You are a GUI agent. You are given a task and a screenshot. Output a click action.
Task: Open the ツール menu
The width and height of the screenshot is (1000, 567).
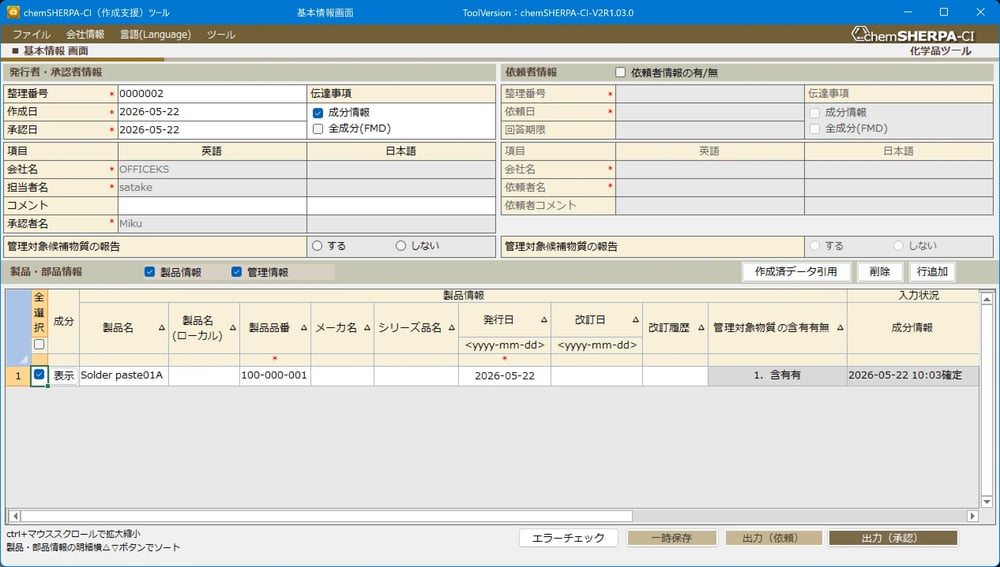click(221, 34)
